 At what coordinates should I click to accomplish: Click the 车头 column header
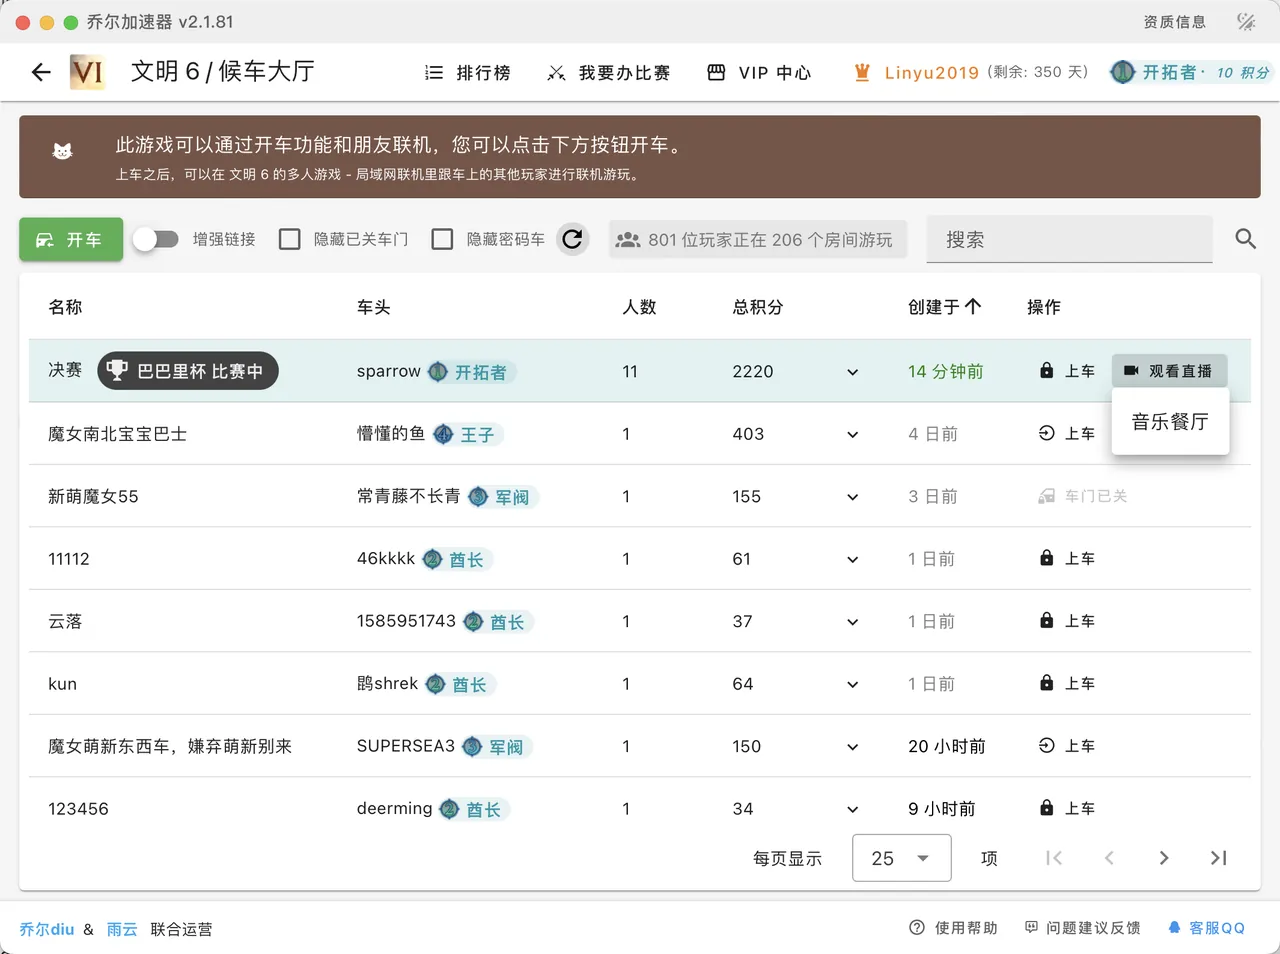(x=373, y=307)
